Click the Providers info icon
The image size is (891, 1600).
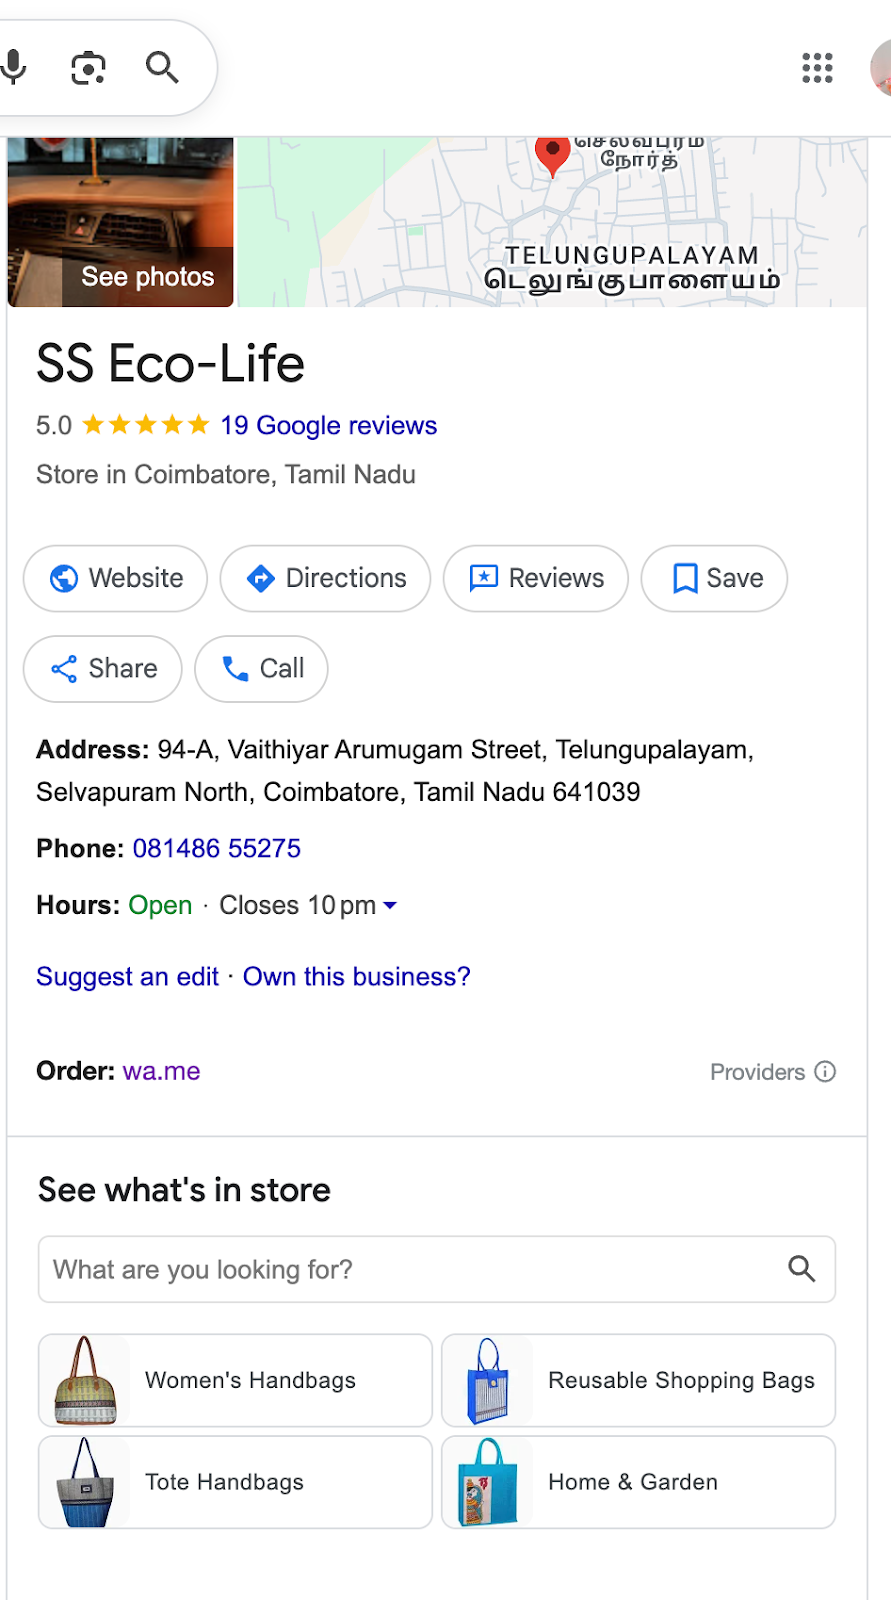tap(825, 1072)
